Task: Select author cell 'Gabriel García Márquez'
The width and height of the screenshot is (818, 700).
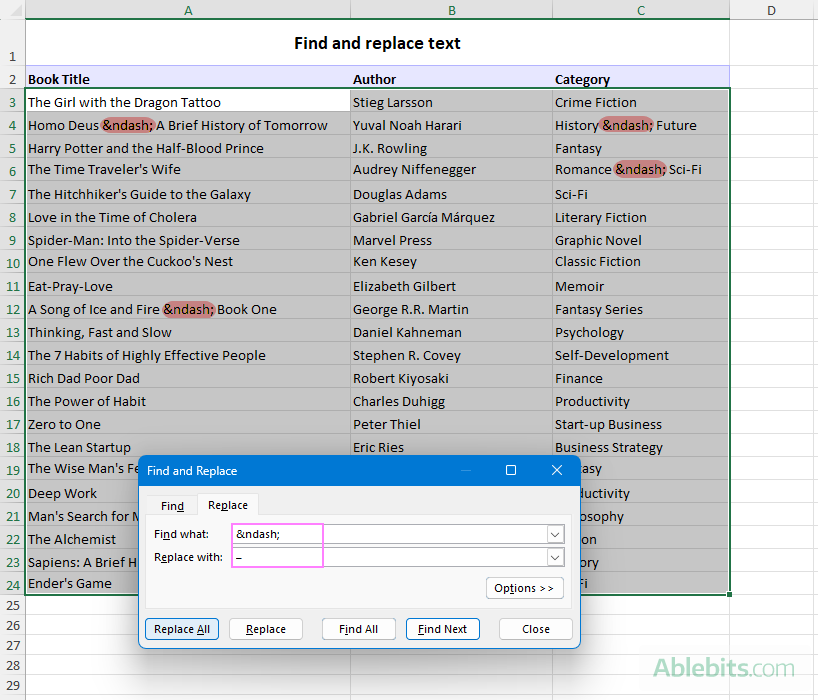Action: coord(452,216)
